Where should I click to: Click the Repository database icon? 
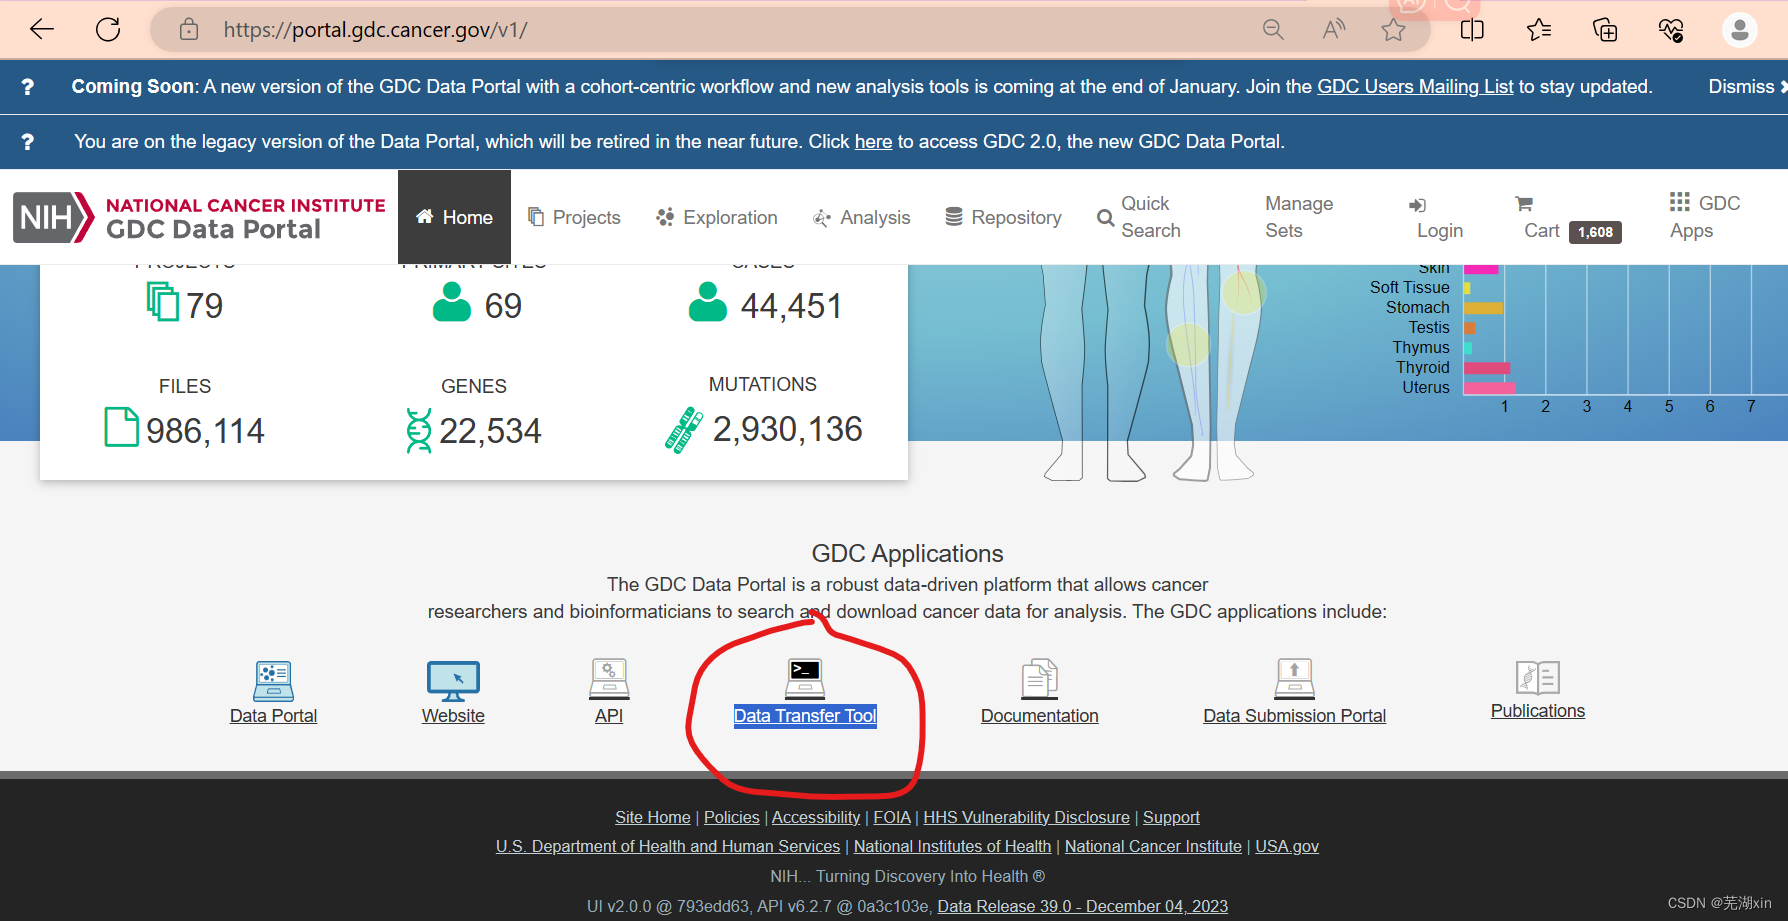point(954,216)
